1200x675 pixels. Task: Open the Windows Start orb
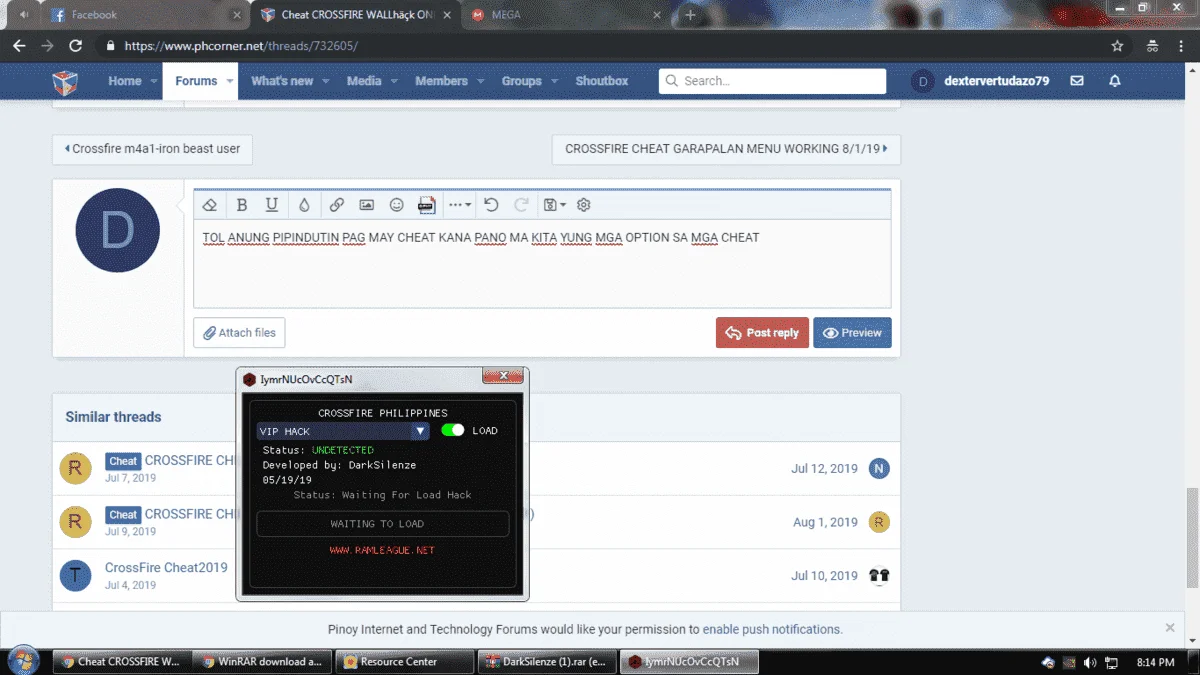pyautogui.click(x=24, y=661)
